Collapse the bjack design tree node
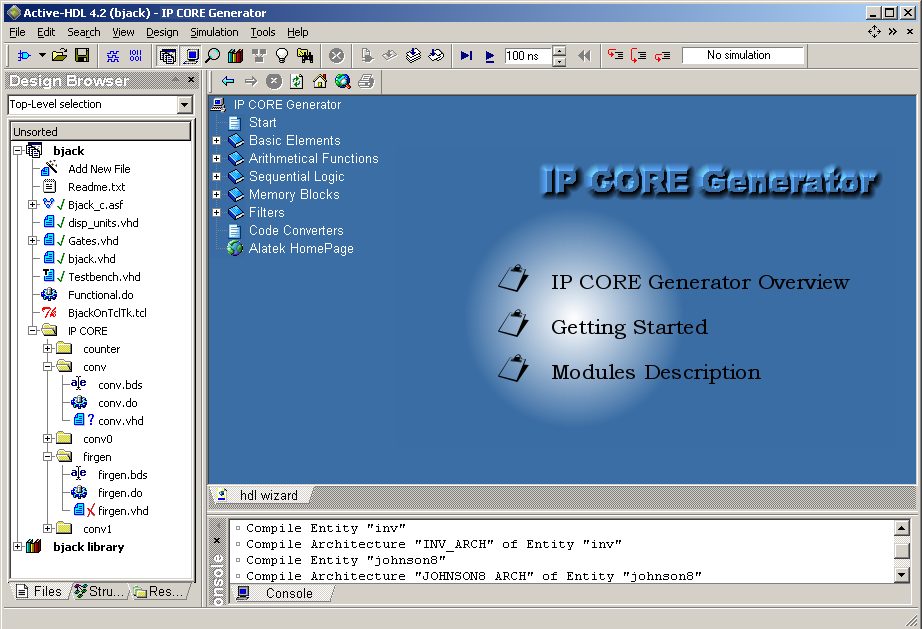 pyautogui.click(x=18, y=150)
